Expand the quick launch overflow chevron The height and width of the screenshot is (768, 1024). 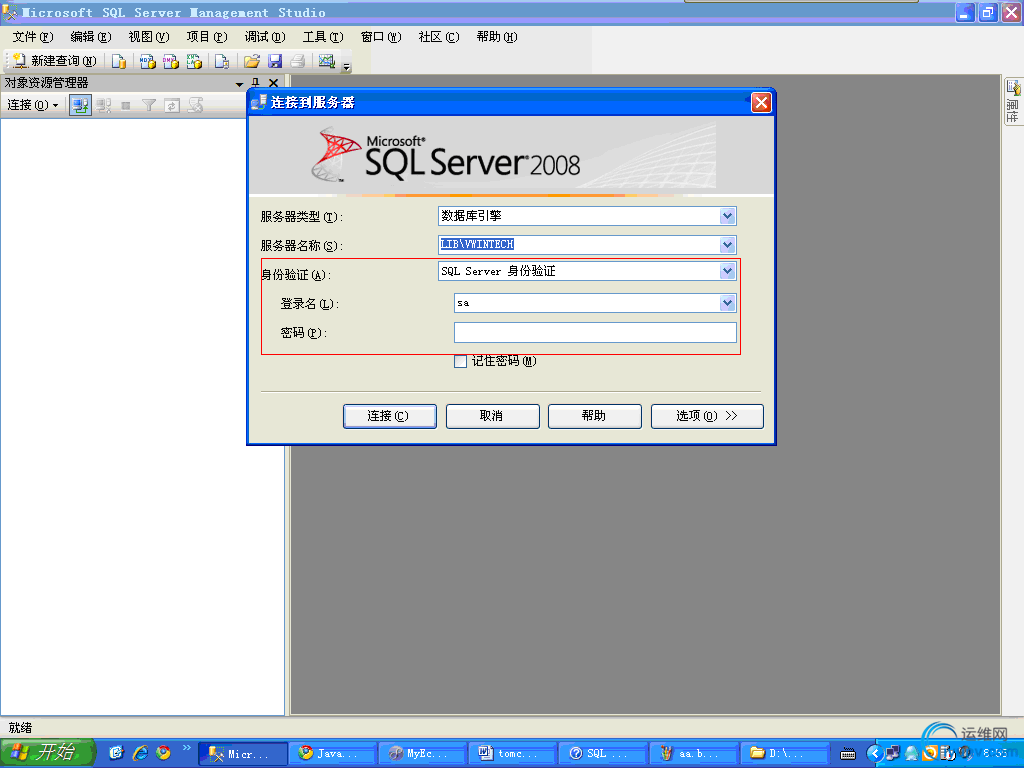[x=187, y=748]
